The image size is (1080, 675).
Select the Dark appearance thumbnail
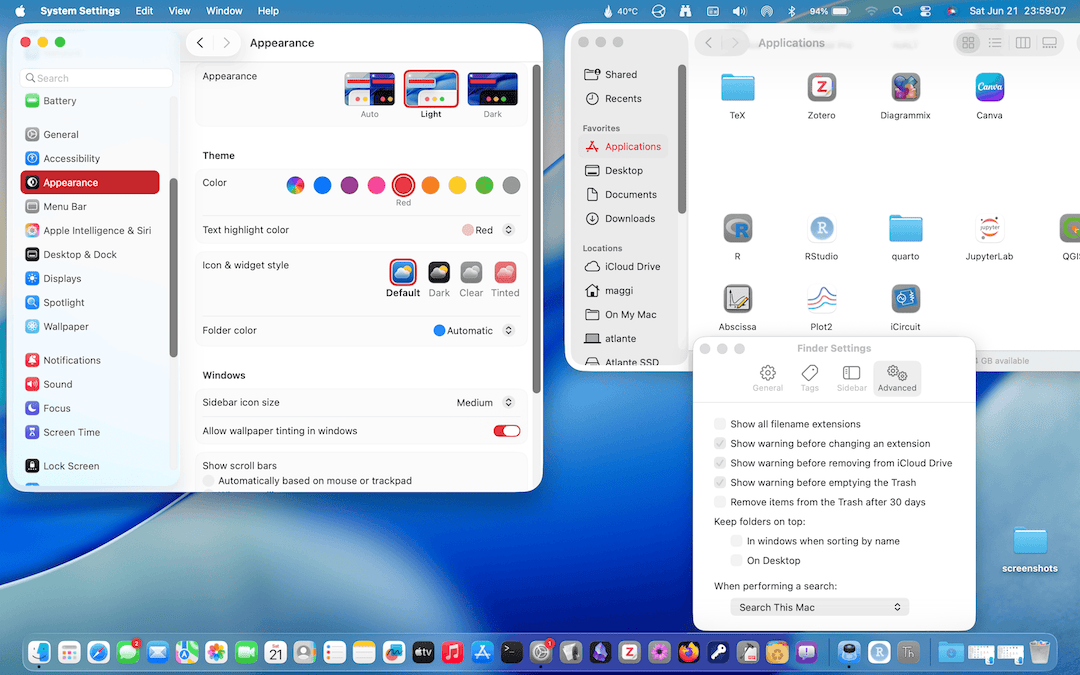[x=492, y=89]
